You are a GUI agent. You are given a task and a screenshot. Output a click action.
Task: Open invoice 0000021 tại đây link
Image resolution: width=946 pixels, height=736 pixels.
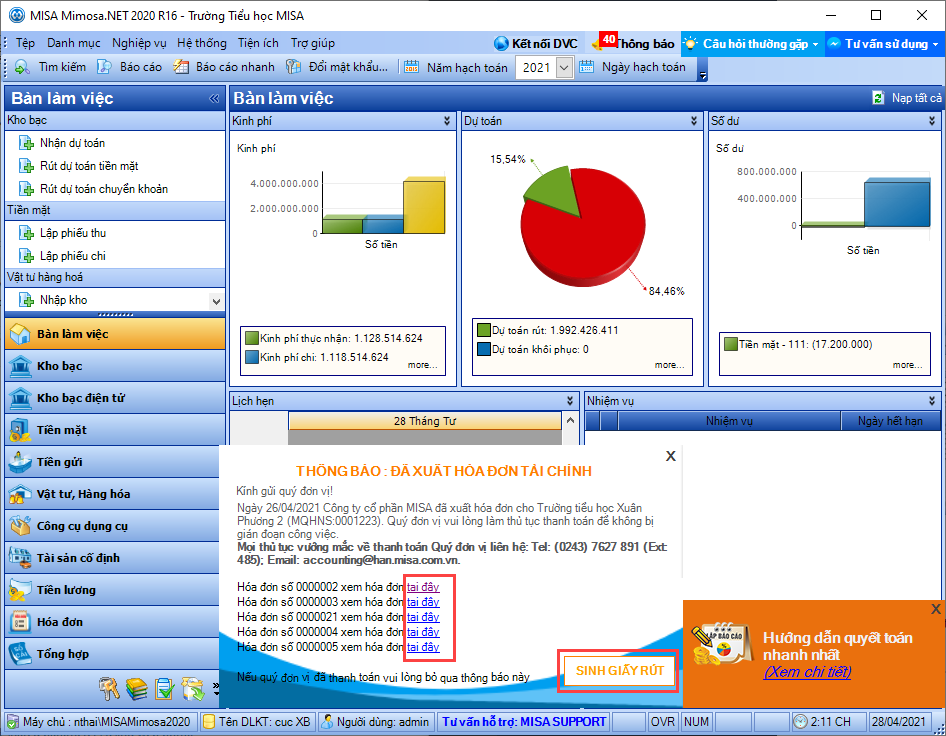423,617
